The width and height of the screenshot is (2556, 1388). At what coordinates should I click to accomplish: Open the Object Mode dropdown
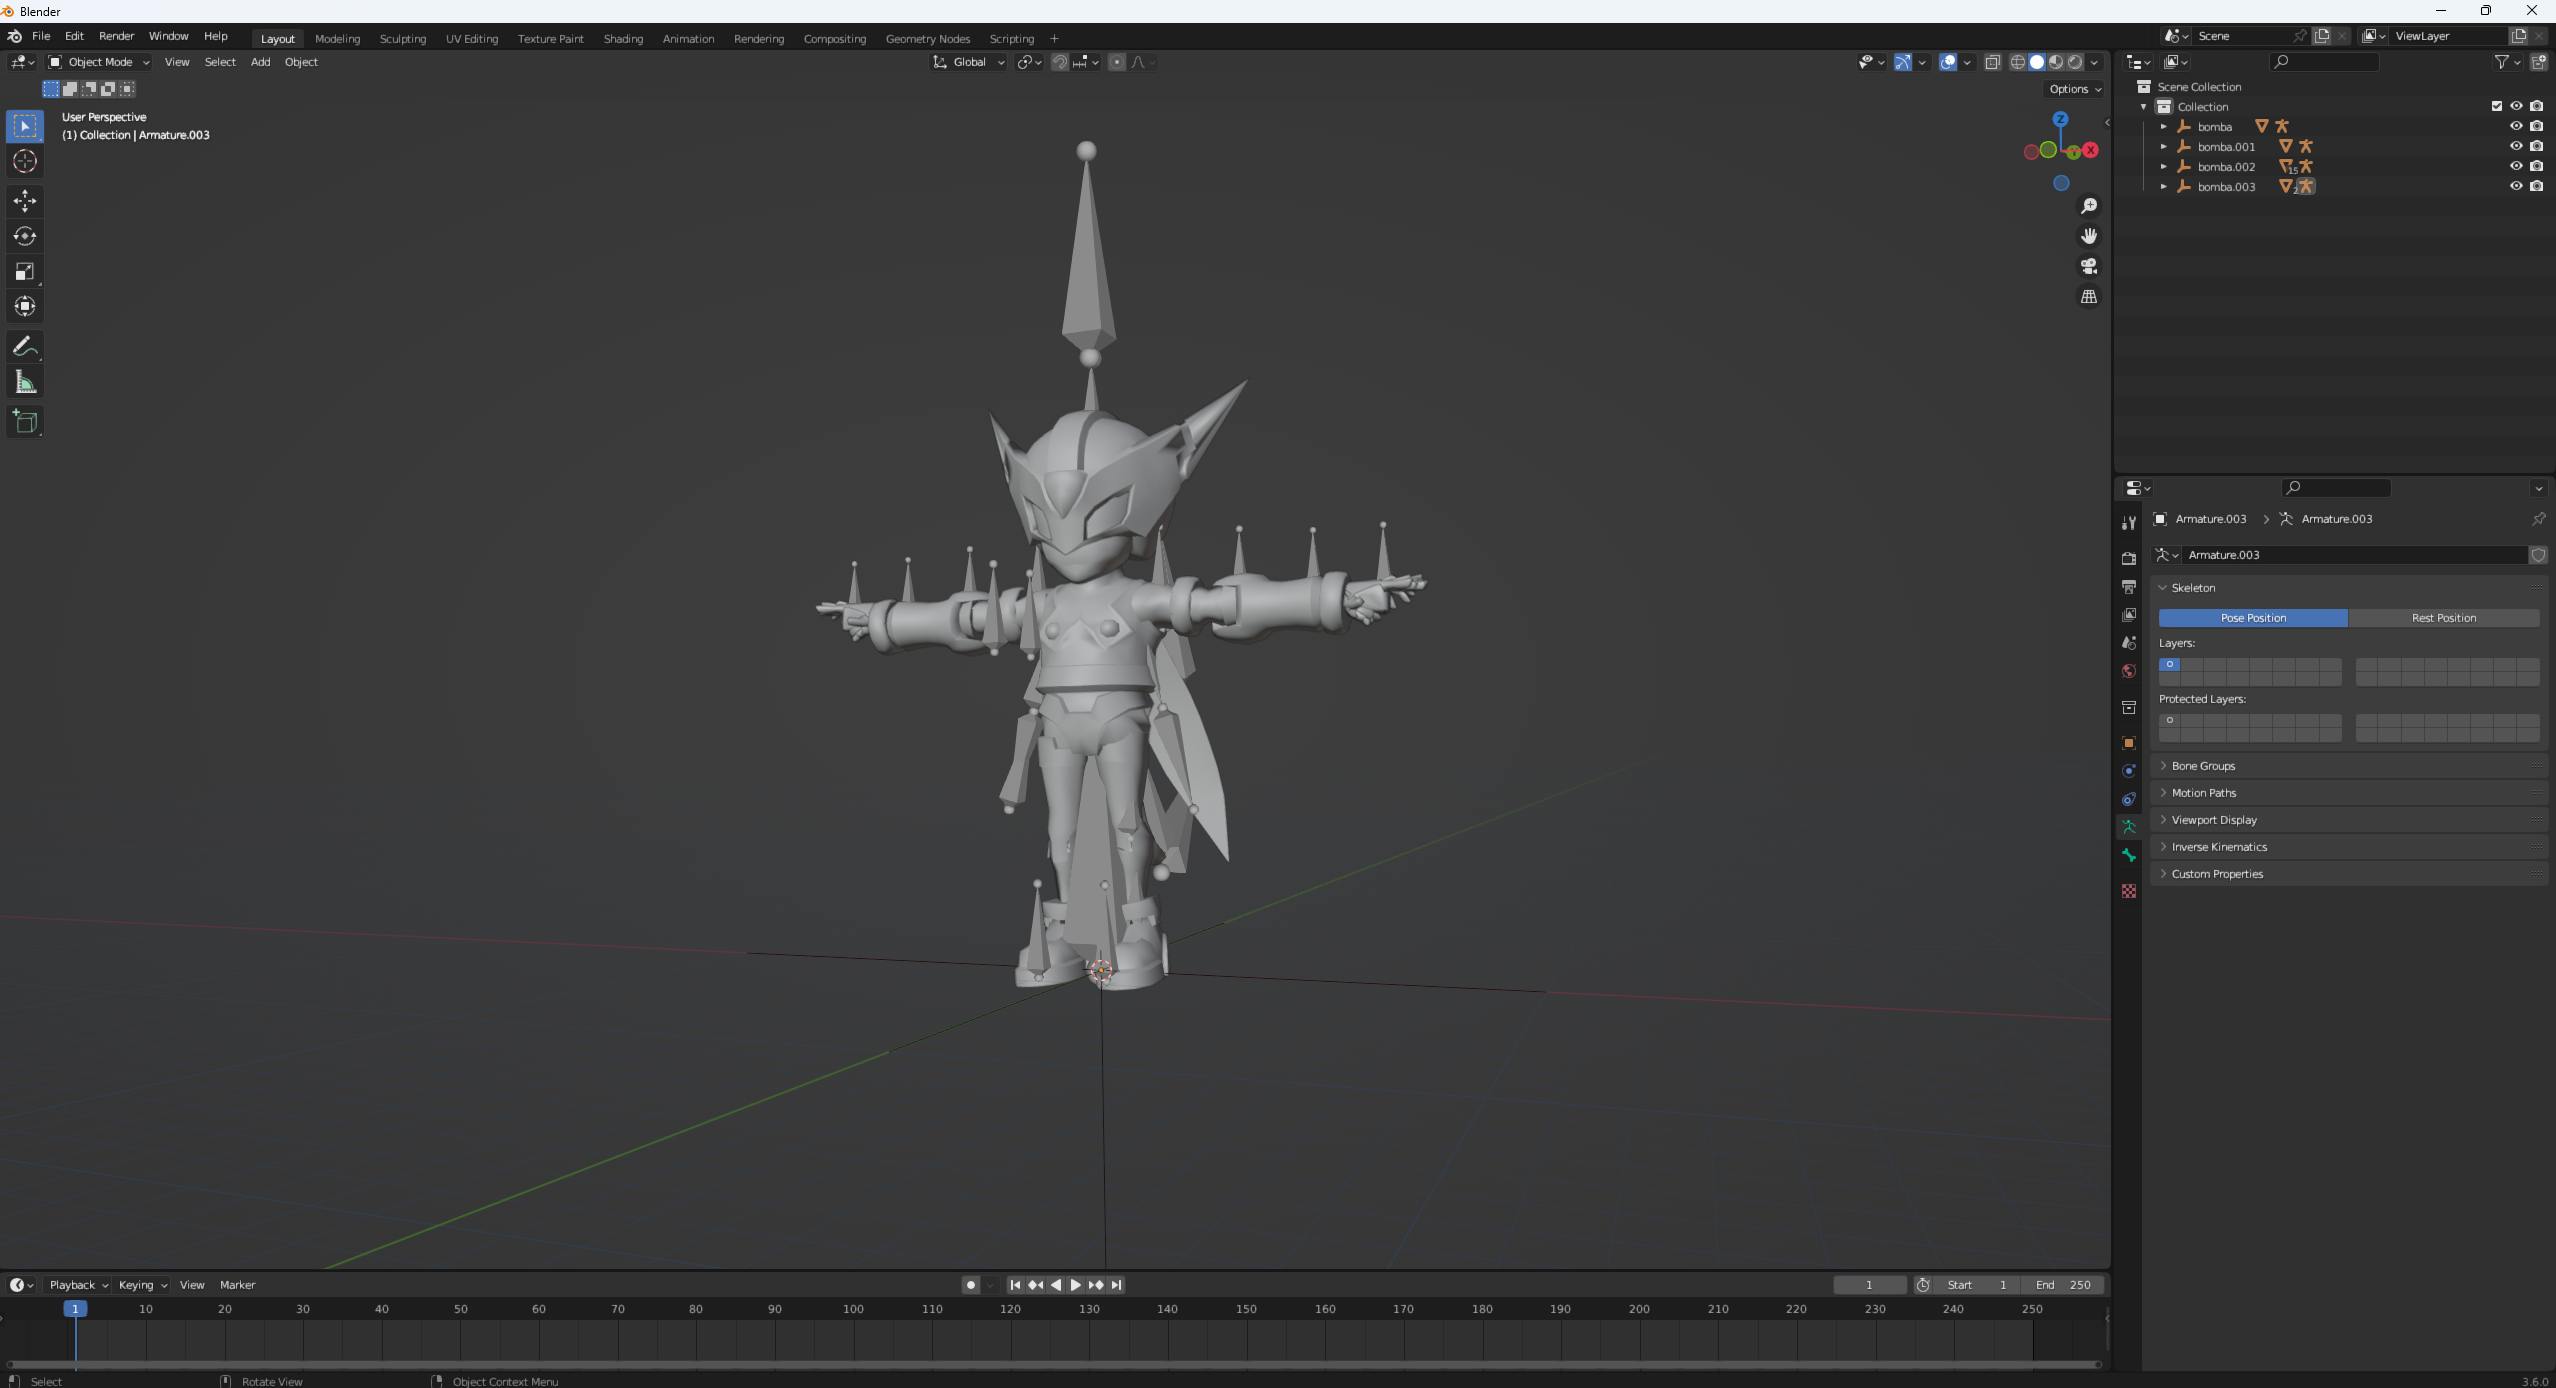pyautogui.click(x=99, y=62)
